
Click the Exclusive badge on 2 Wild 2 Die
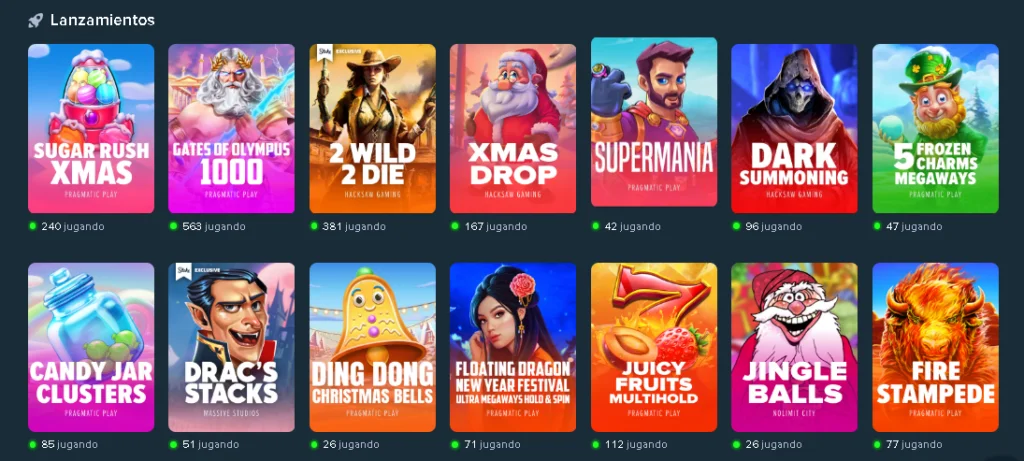point(340,52)
